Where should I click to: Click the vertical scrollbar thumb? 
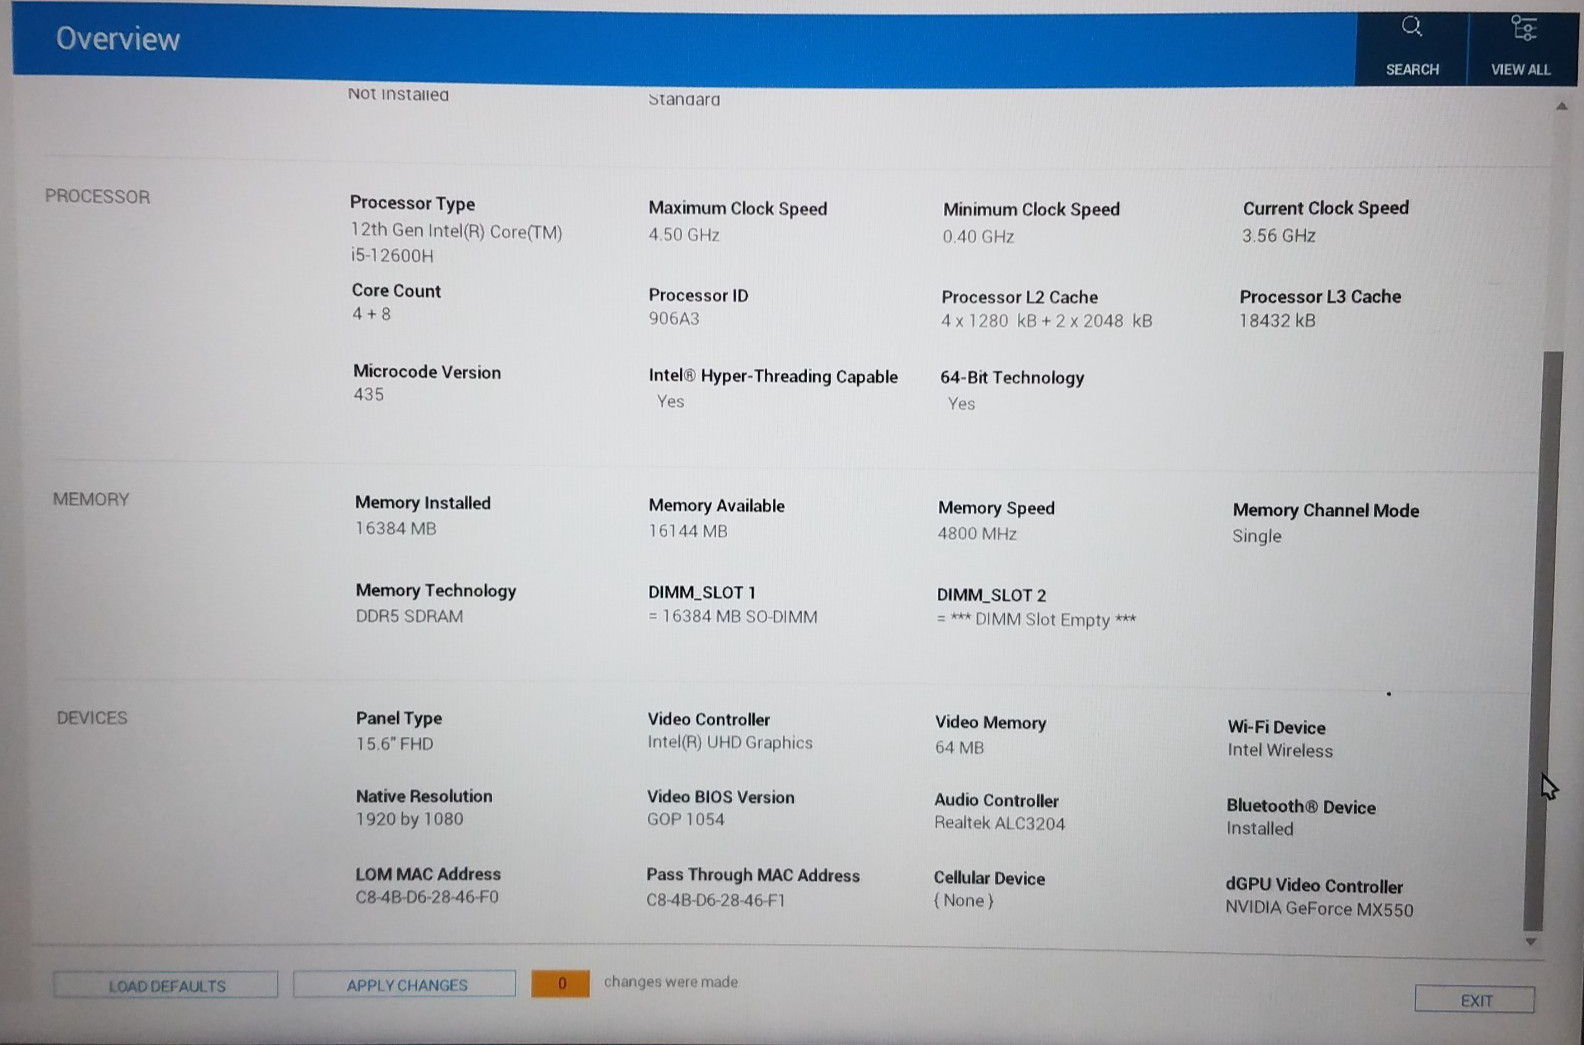pos(1542,640)
